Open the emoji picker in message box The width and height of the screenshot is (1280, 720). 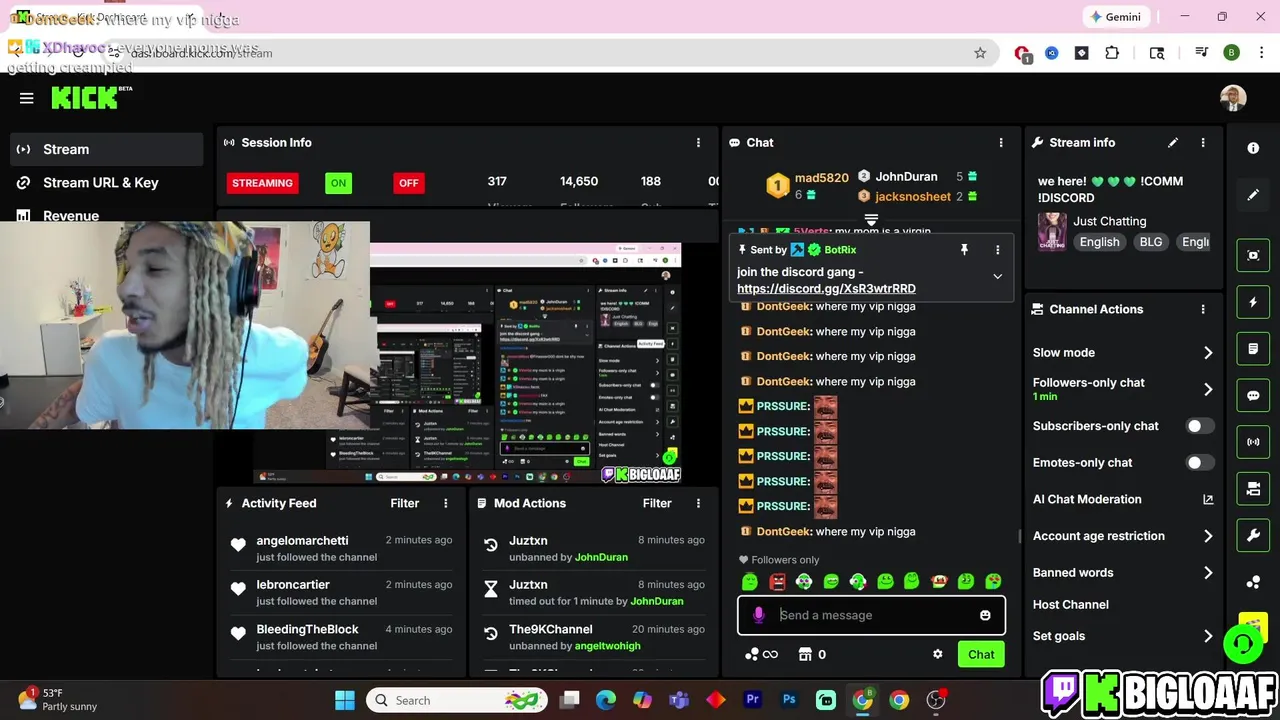point(985,615)
